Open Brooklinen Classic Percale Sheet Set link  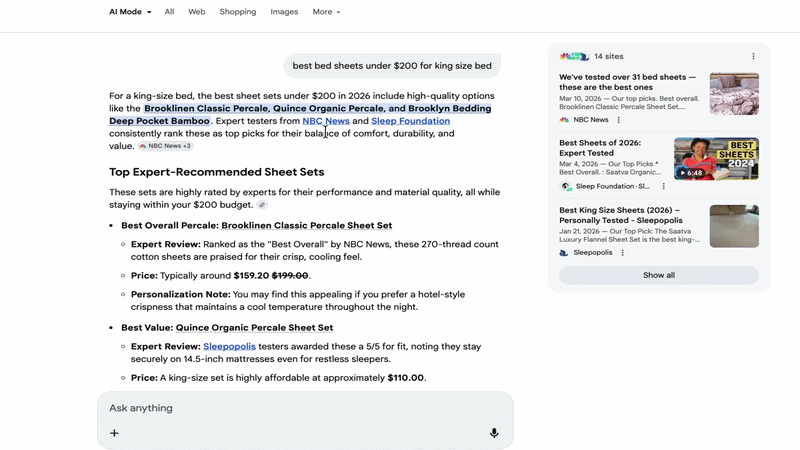coord(307,226)
